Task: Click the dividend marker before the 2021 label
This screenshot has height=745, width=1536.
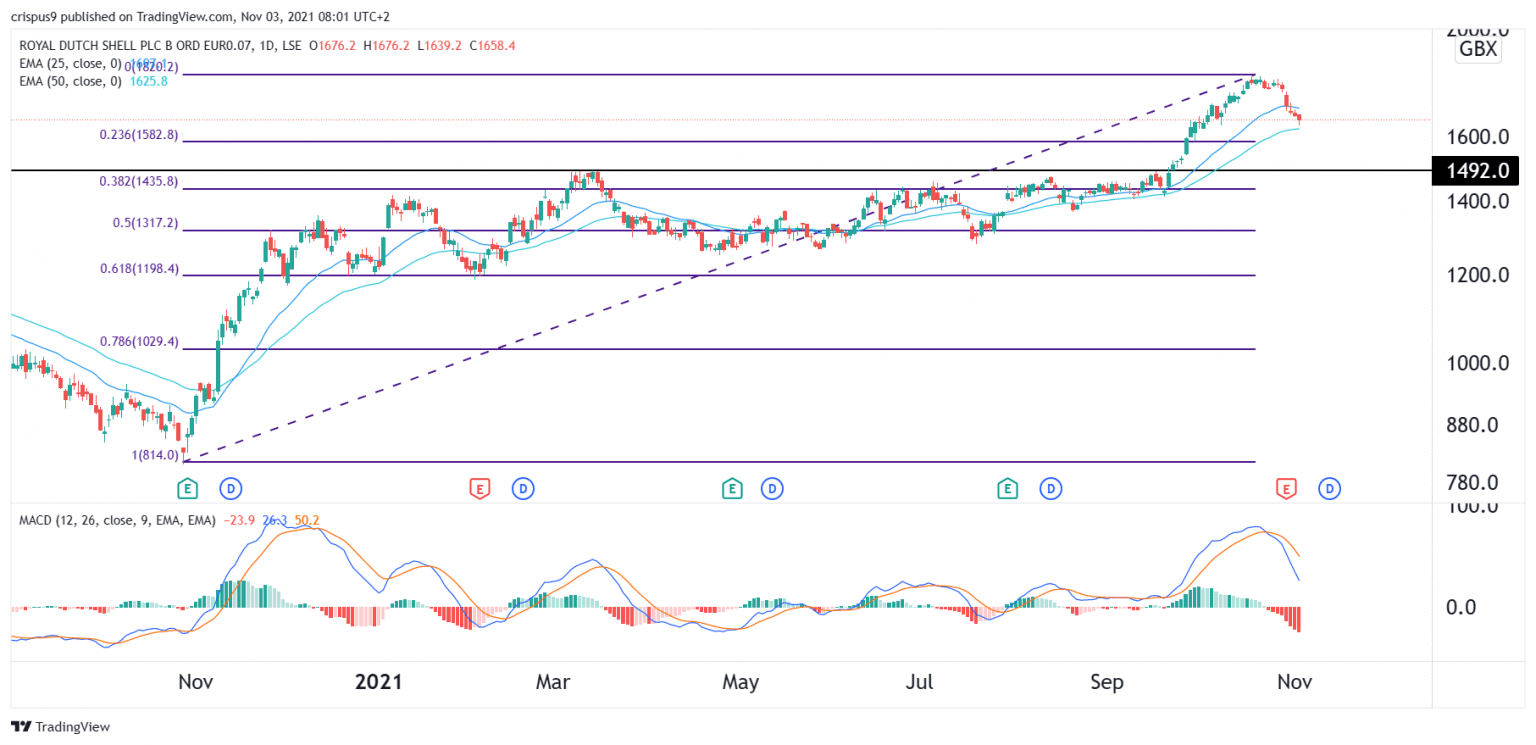Action: coord(231,489)
